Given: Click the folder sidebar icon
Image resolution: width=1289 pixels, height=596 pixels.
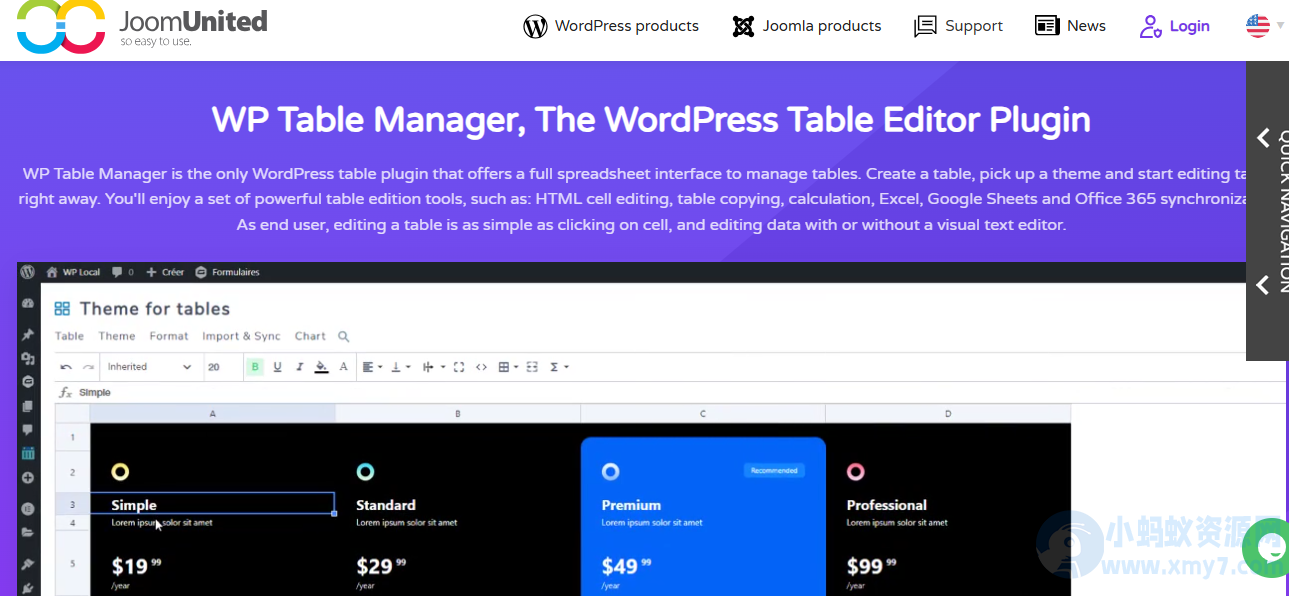Looking at the screenshot, I should pos(28,532).
